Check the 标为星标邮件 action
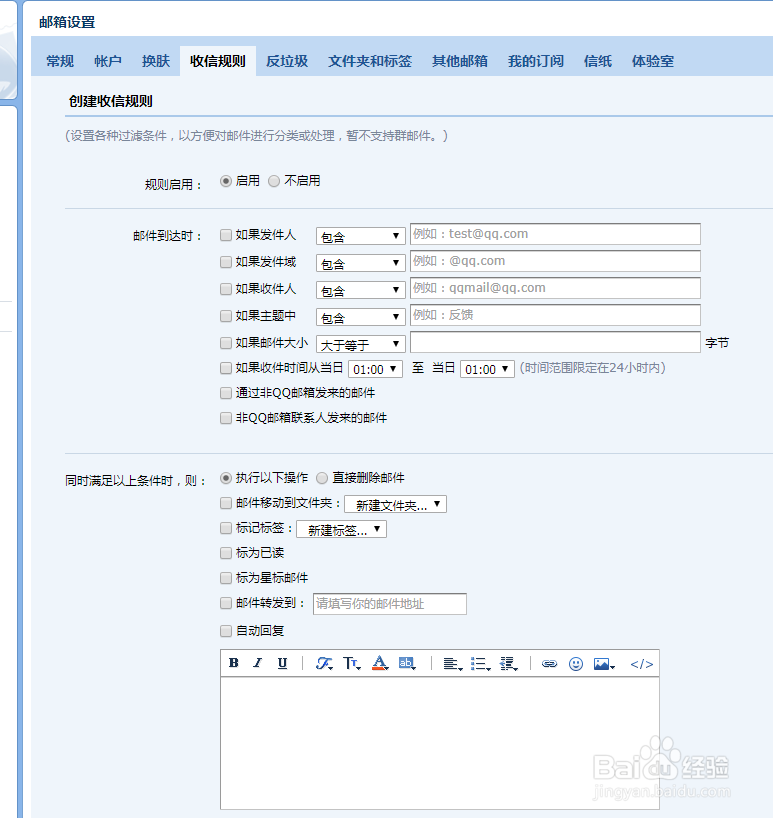773x818 pixels. point(226,578)
